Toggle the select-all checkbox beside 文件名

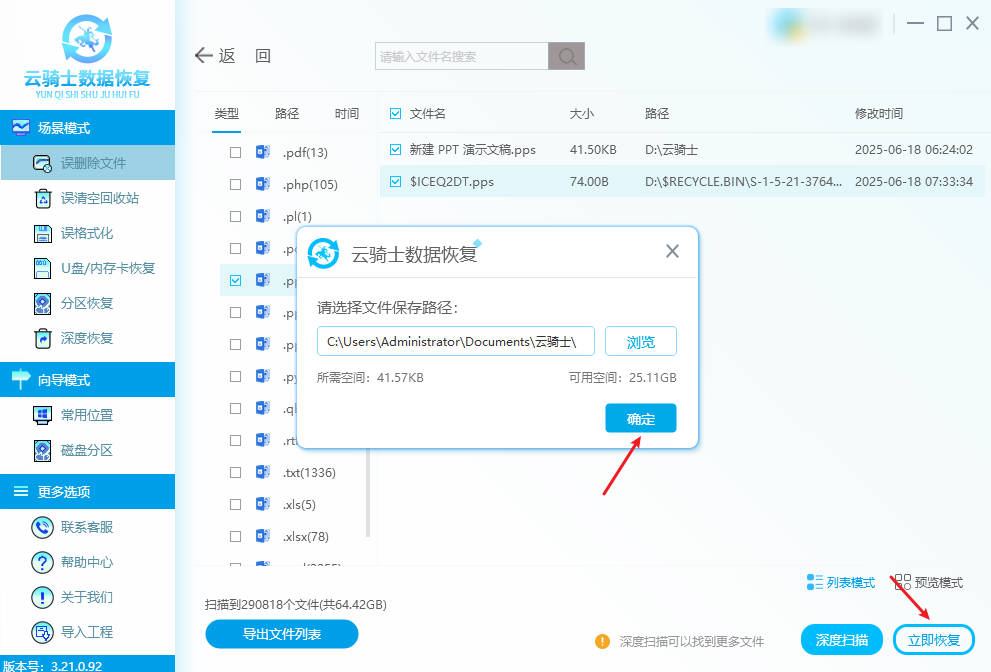(x=396, y=114)
